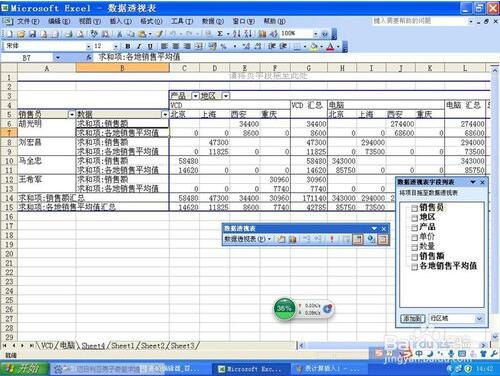This screenshot has height=376, width=500.
Task: Check the 产品 field checkbox
Action: pyautogui.click(x=414, y=228)
